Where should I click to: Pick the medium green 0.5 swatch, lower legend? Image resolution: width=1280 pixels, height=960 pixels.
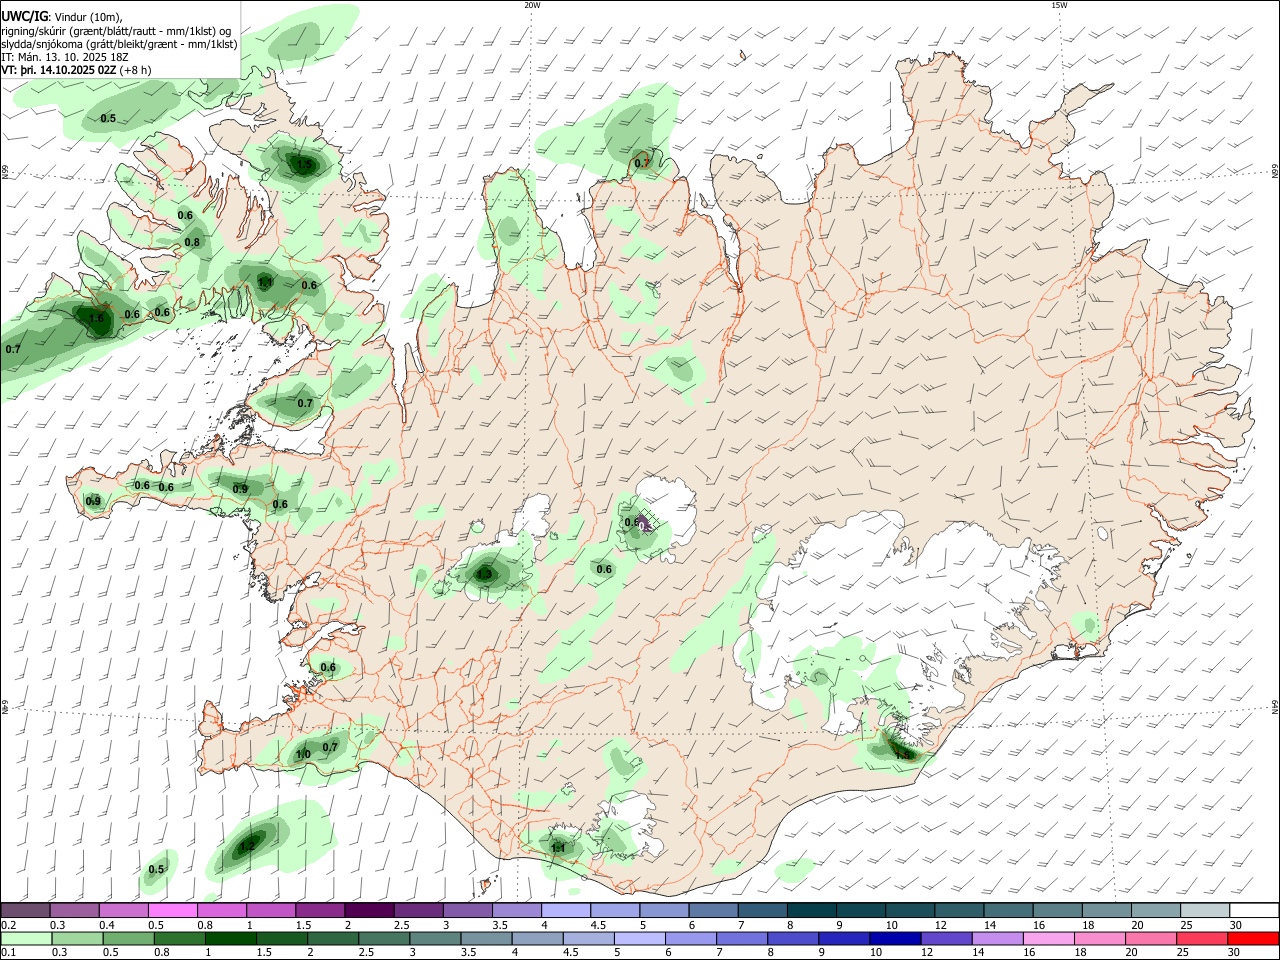point(129,938)
